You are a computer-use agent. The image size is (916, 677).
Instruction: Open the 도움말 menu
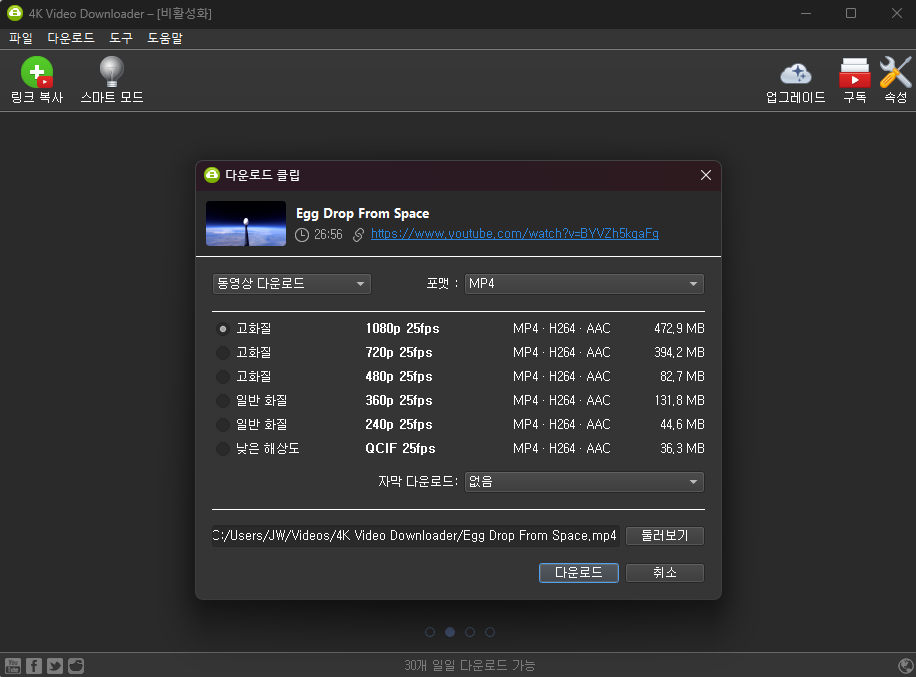click(165, 39)
